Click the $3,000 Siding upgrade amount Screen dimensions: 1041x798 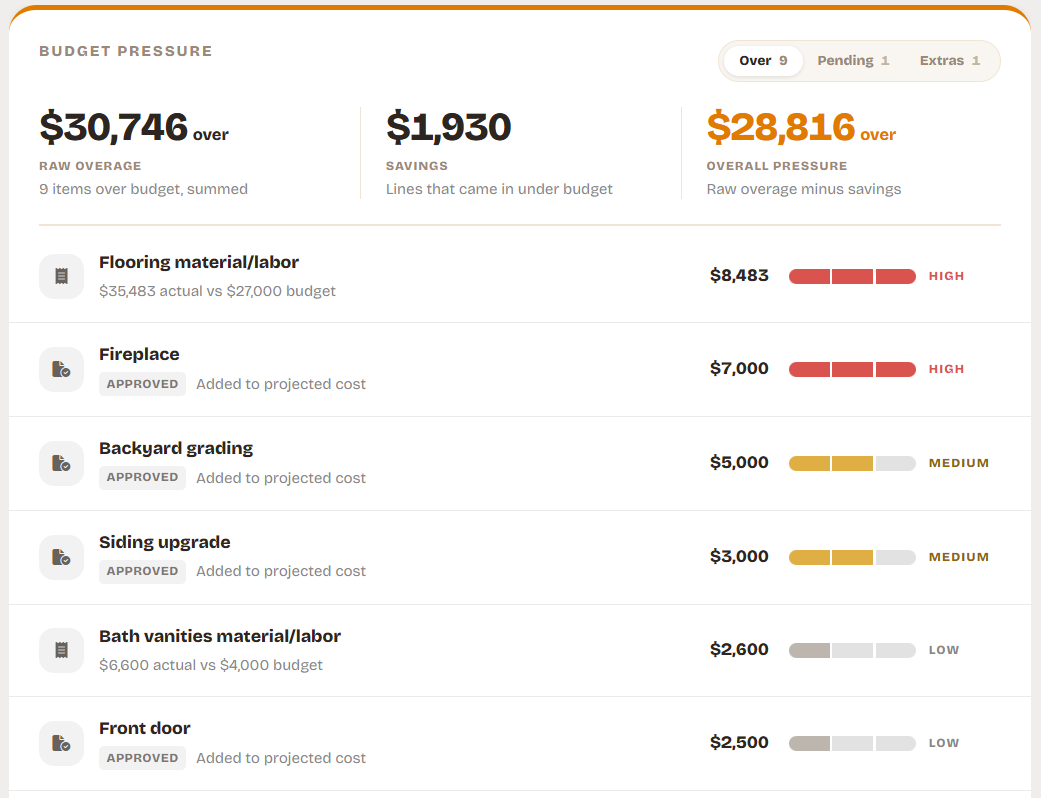739,556
